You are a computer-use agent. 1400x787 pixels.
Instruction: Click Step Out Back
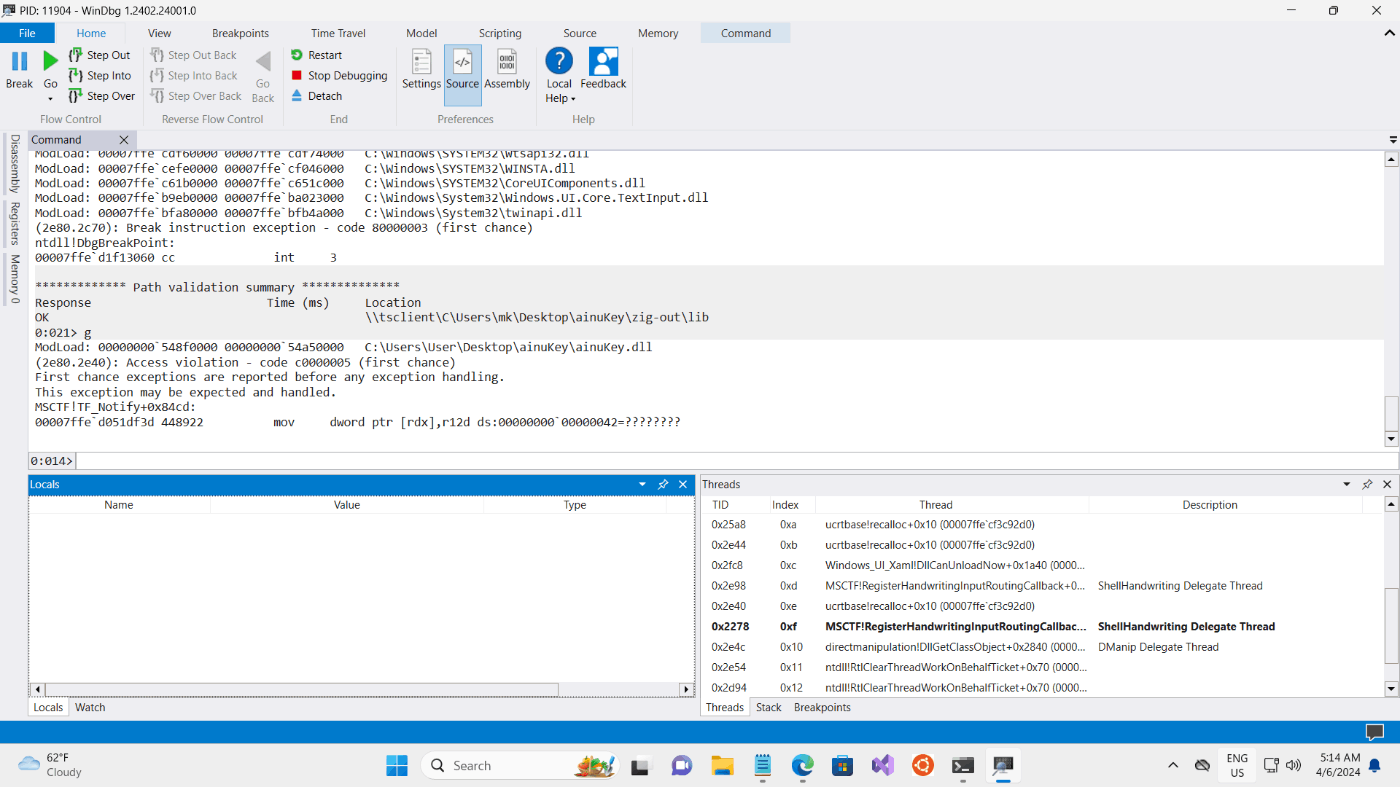click(194, 55)
